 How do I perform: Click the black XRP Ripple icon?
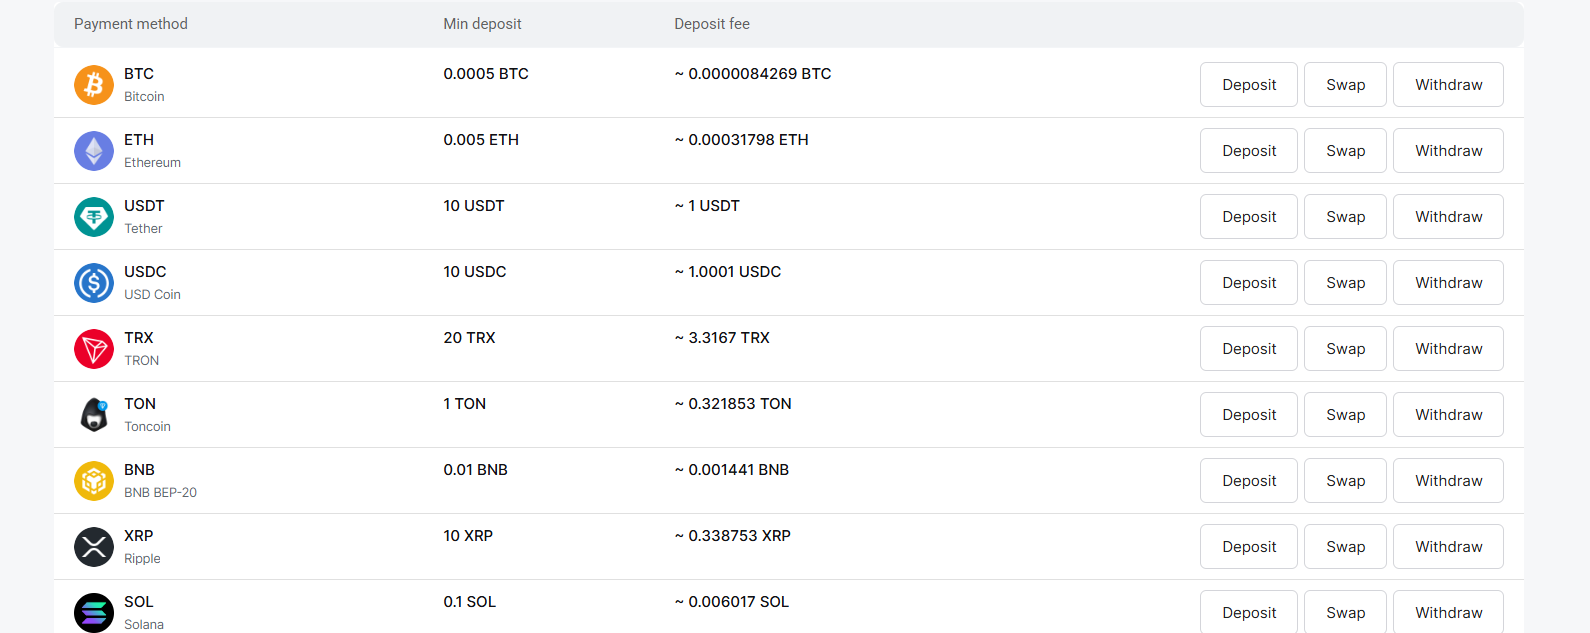click(94, 547)
